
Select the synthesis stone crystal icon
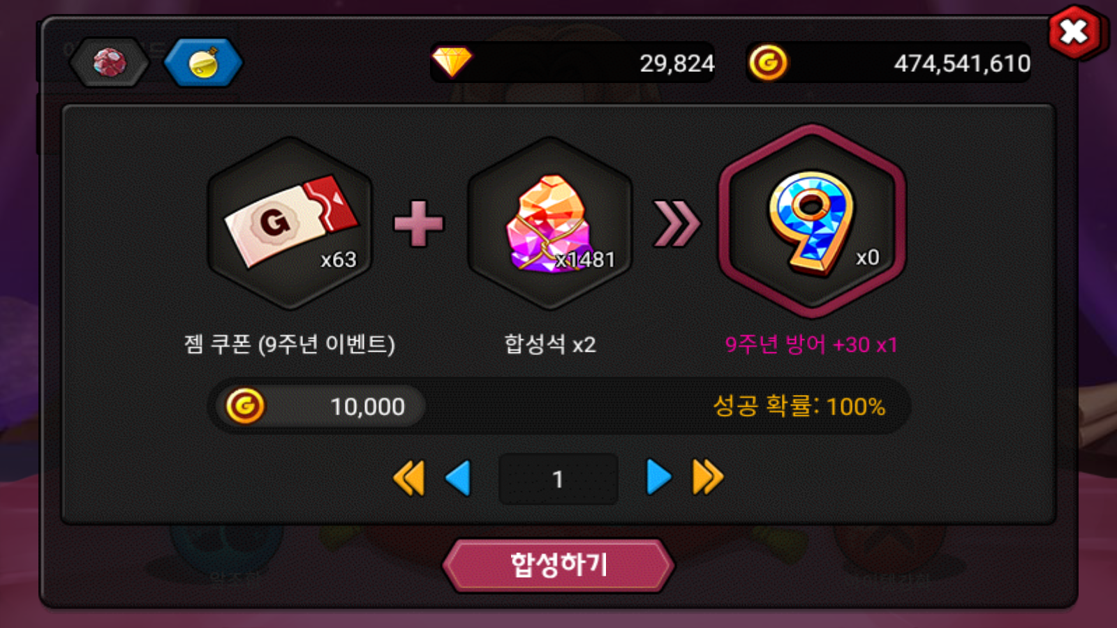click(x=550, y=224)
